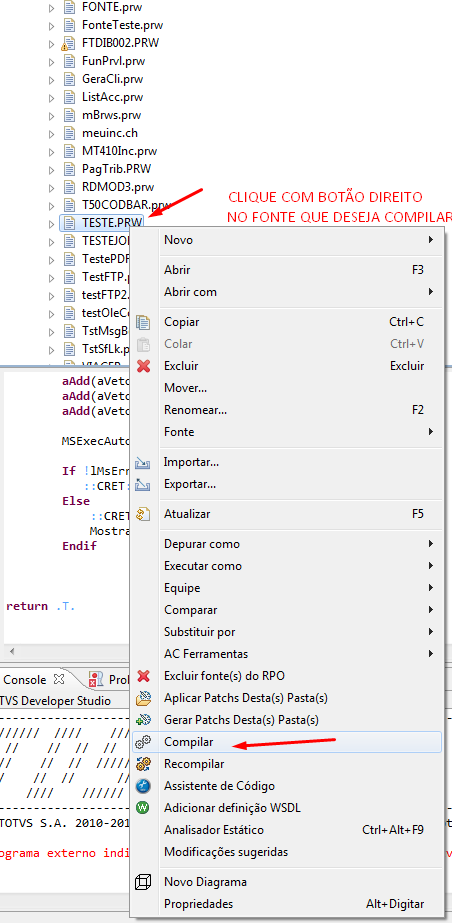Choose Copiar in the context menu
Viewport: 452px width, 923px height.
click(287, 322)
